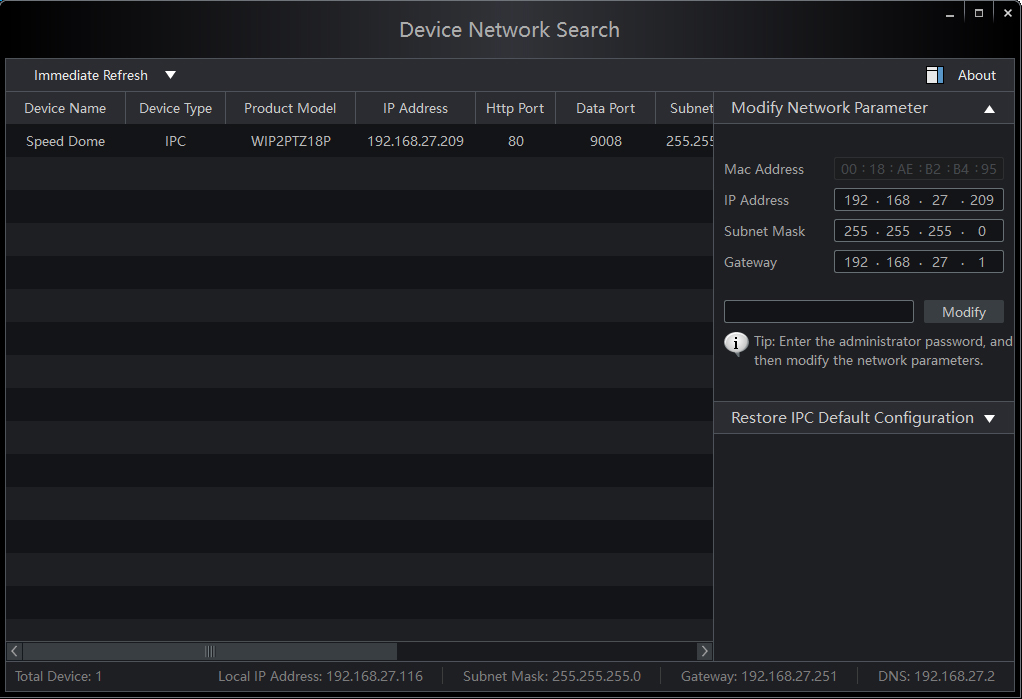Maximize the Device Network Search window

[978, 13]
